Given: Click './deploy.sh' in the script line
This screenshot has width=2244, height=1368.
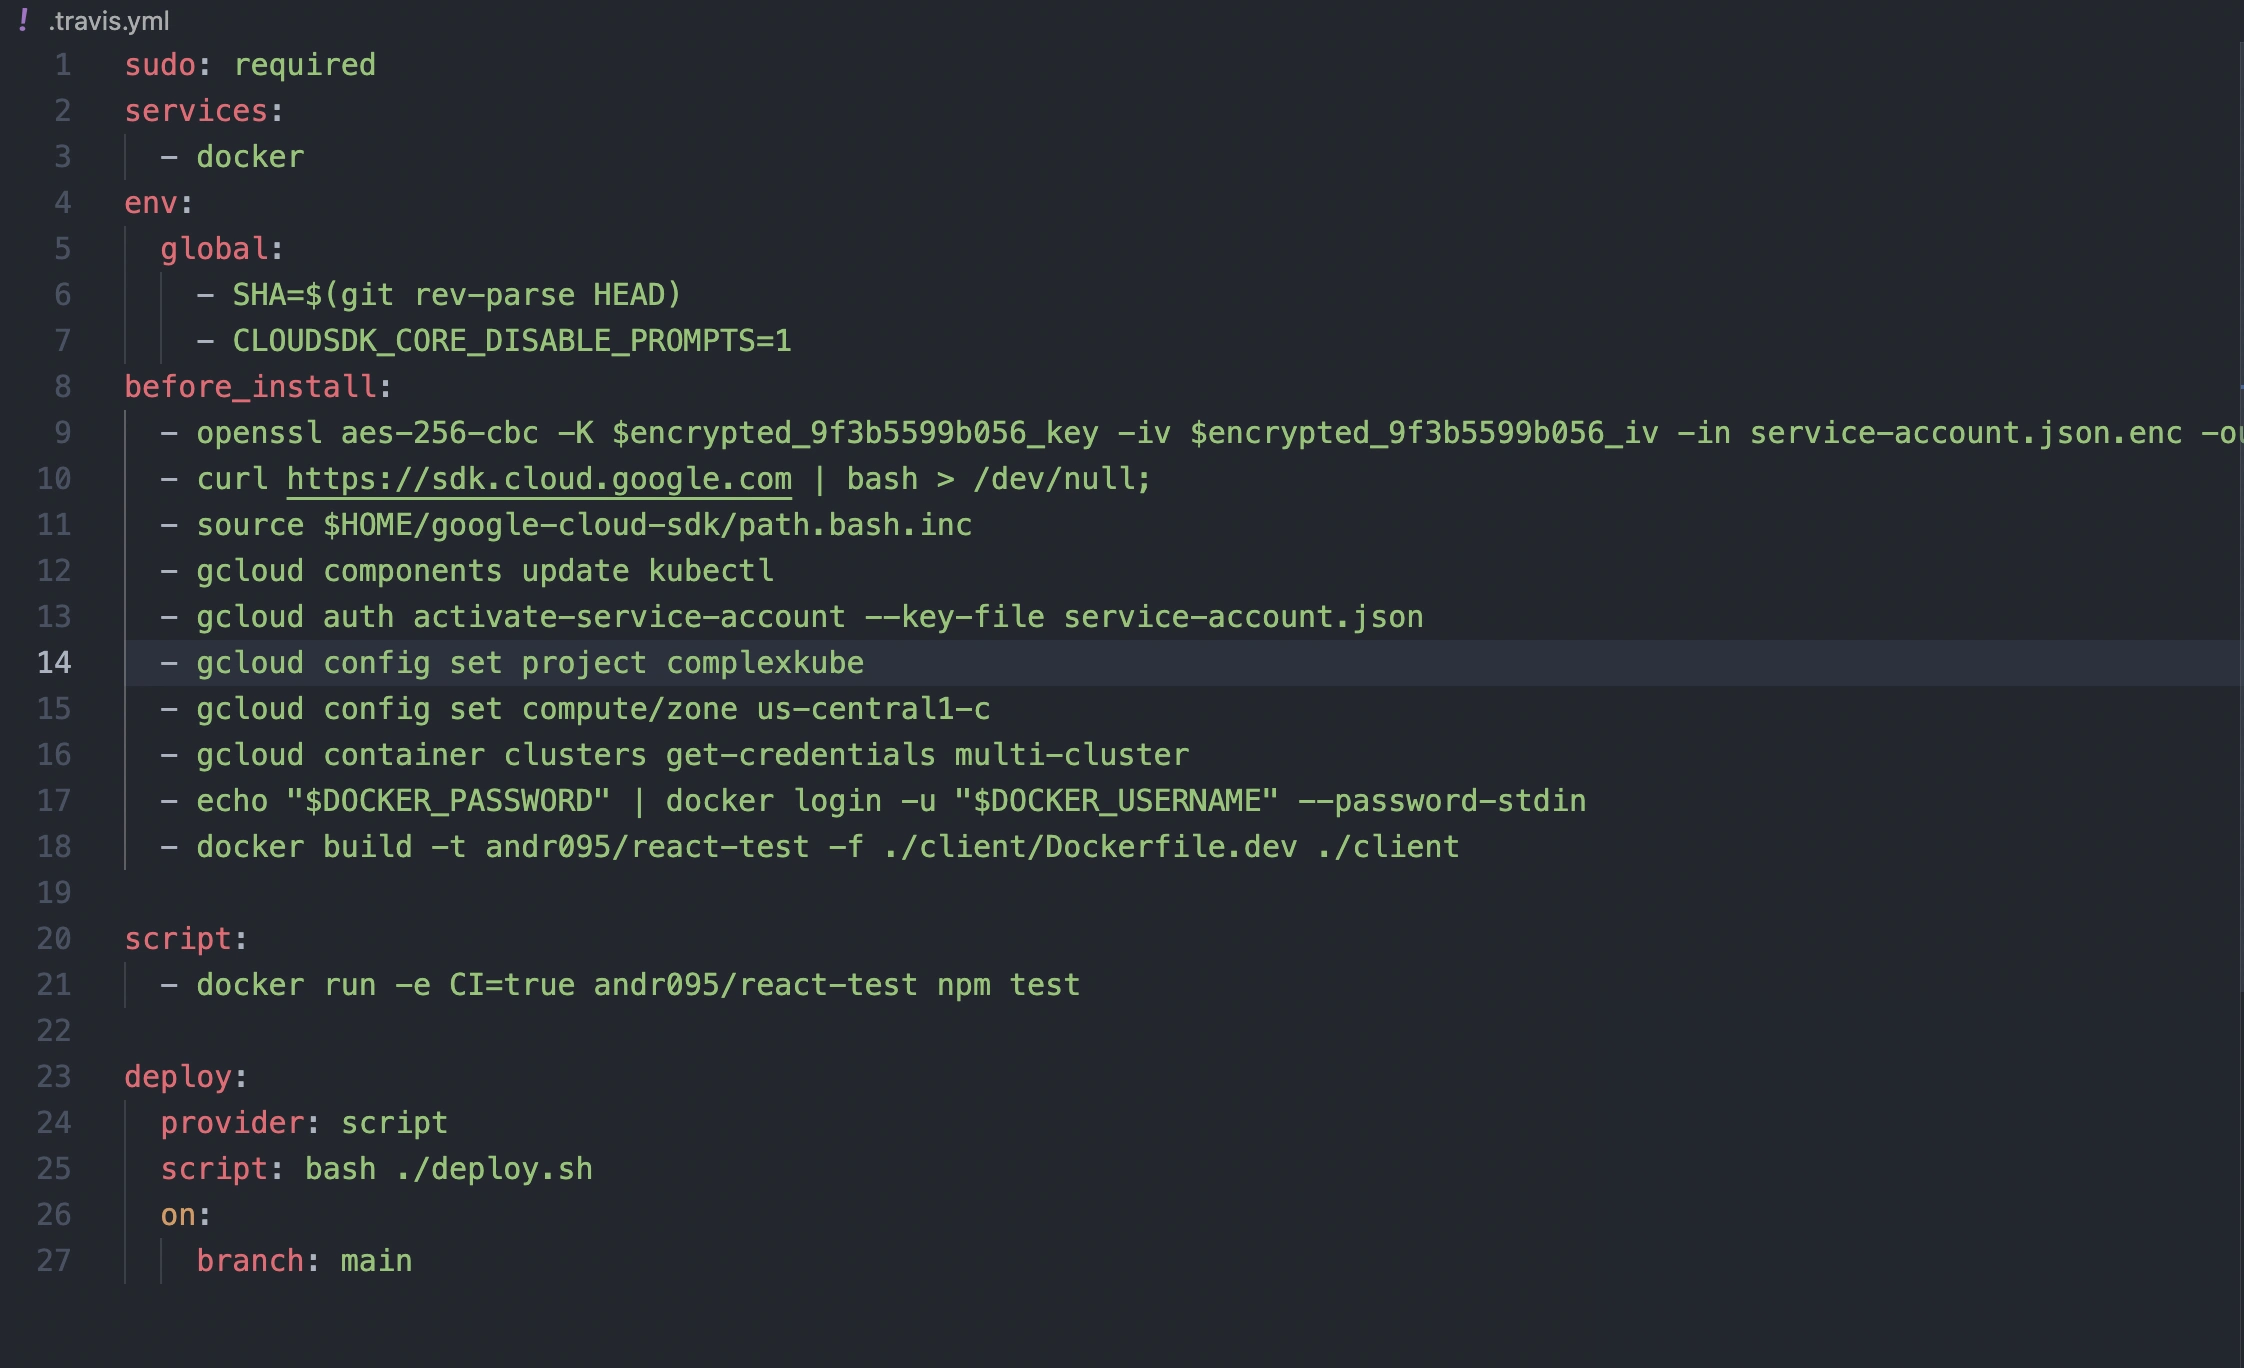Looking at the screenshot, I should [x=494, y=1169].
